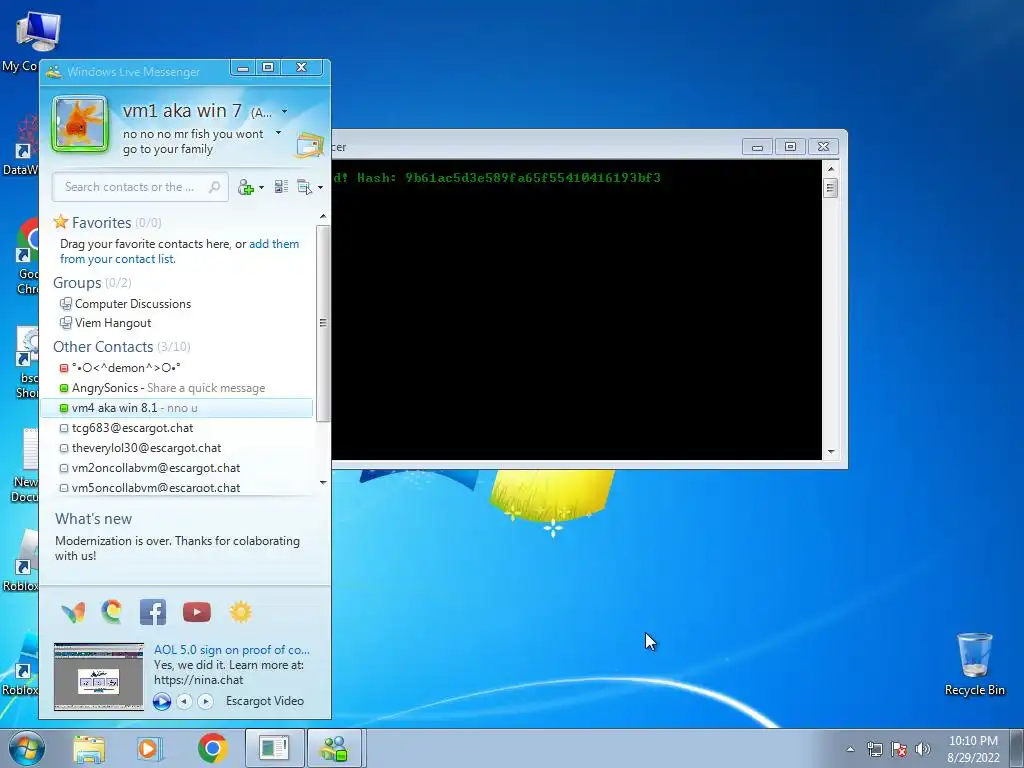
Task: Show hidden tray icons arrow
Action: coord(850,749)
